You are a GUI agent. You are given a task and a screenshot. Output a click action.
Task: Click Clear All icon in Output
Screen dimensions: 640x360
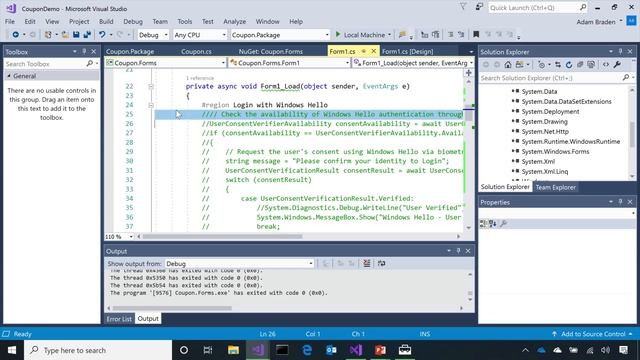click(x=367, y=263)
